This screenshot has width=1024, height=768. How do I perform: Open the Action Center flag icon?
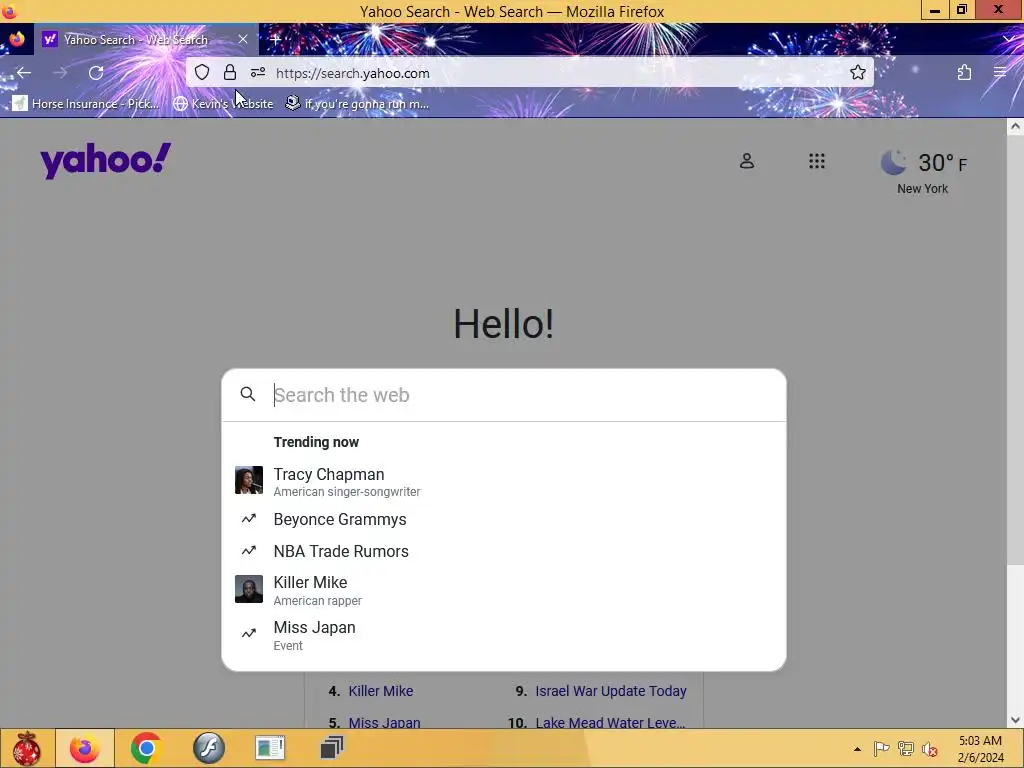(x=881, y=749)
